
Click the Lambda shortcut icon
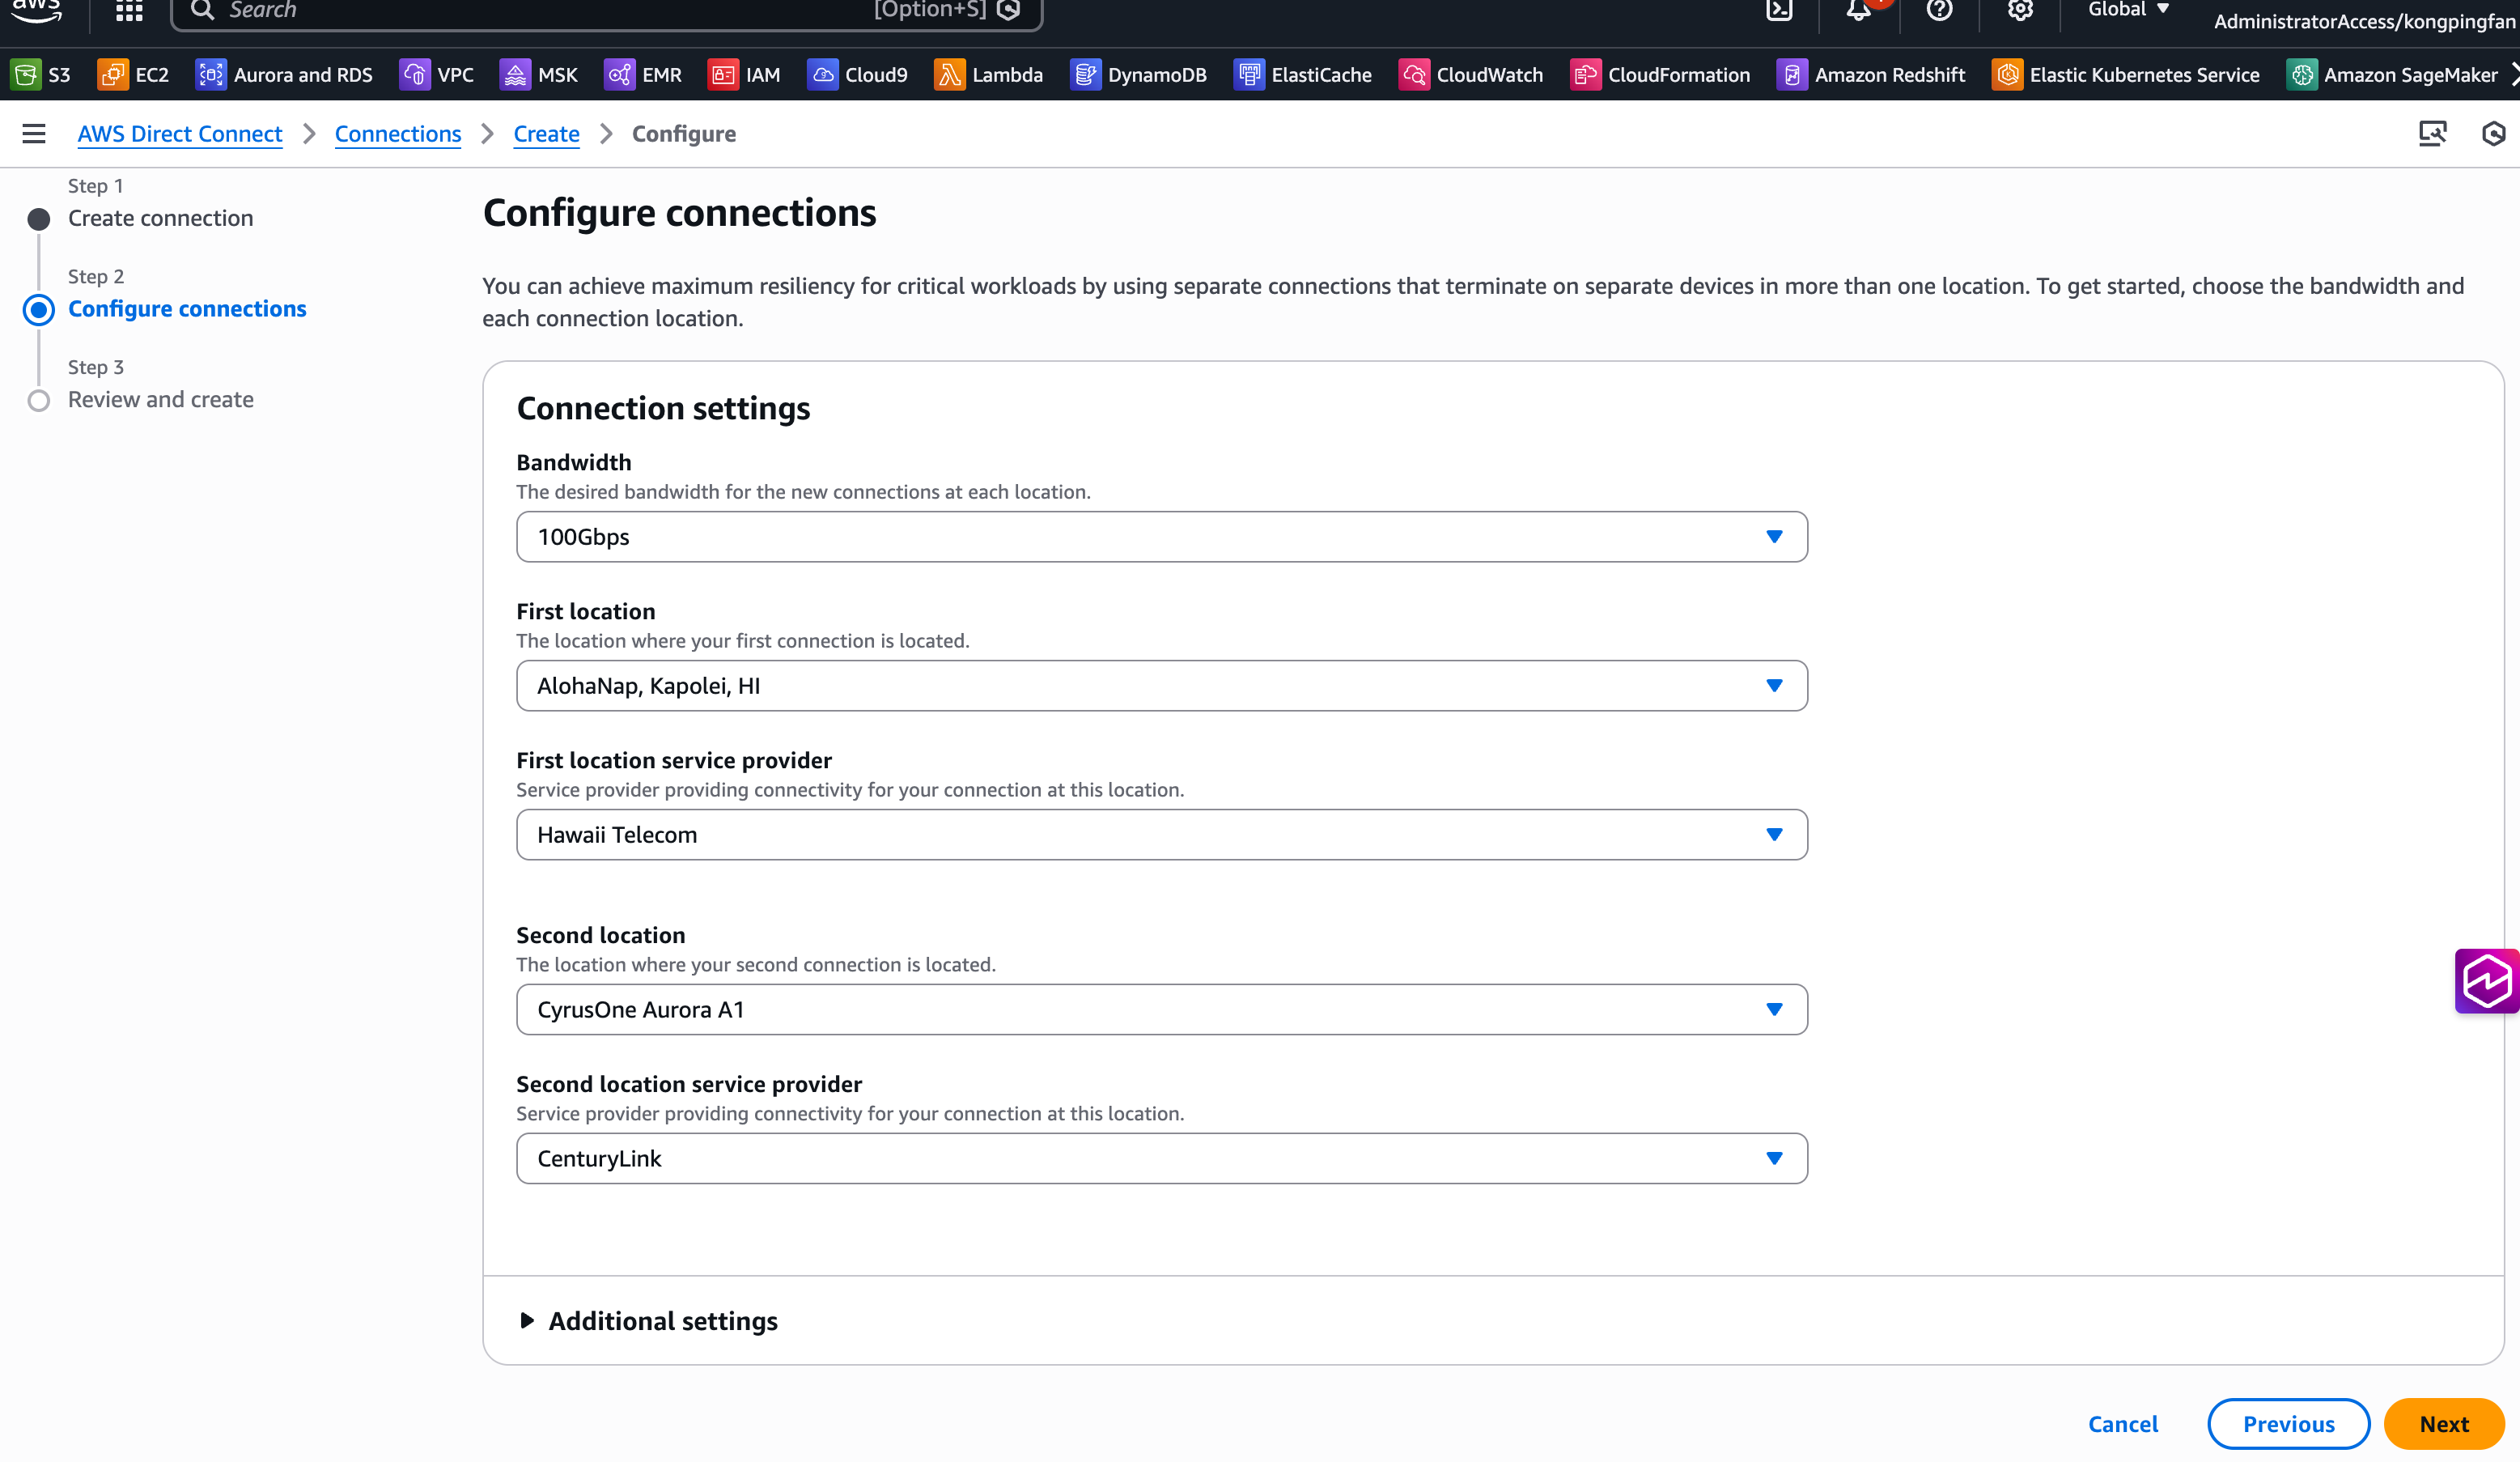(x=949, y=75)
